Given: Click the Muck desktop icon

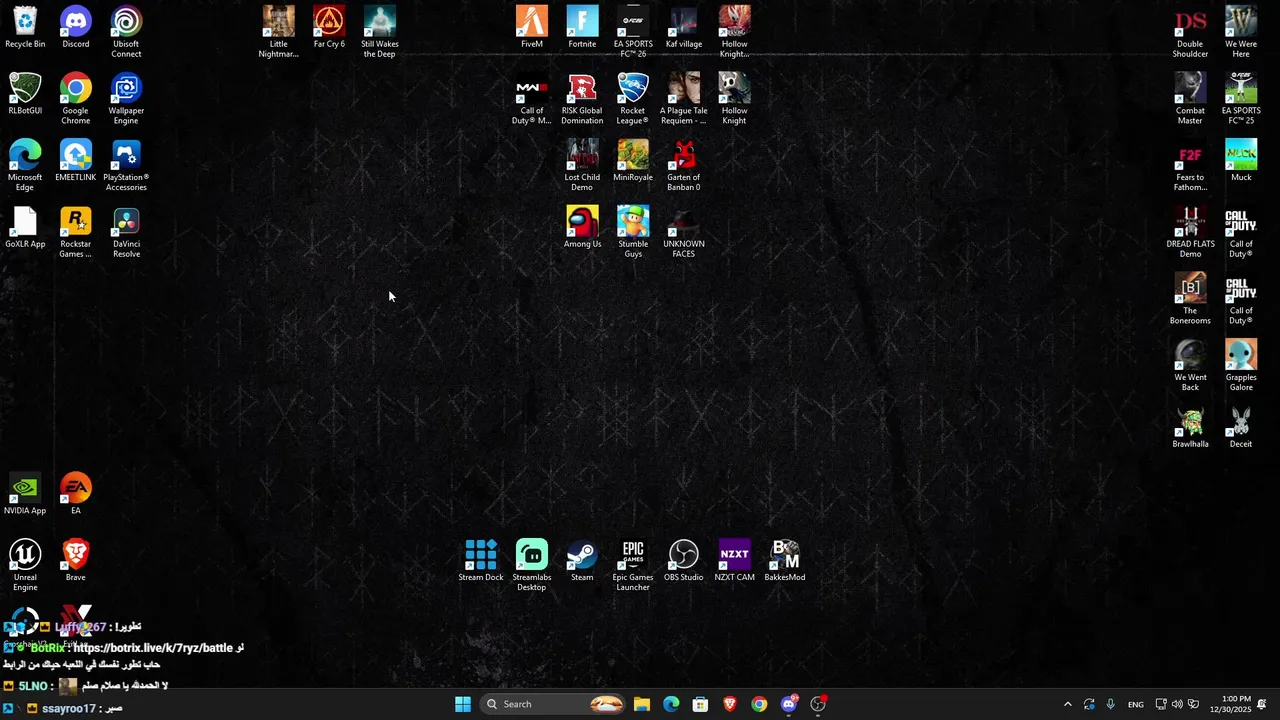Looking at the screenshot, I should tap(1241, 161).
